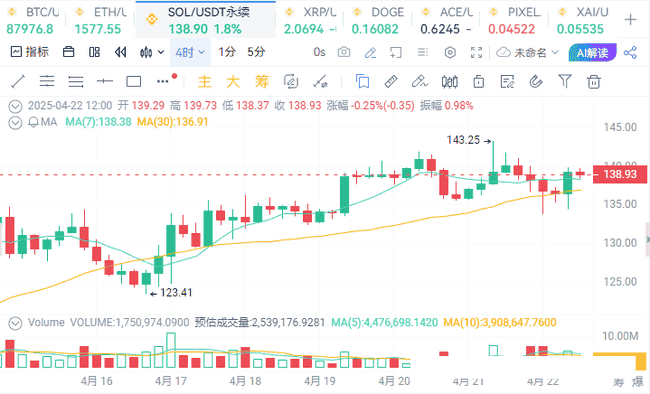Select the 5分 timeframe
This screenshot has height=394, width=650.
256,52
